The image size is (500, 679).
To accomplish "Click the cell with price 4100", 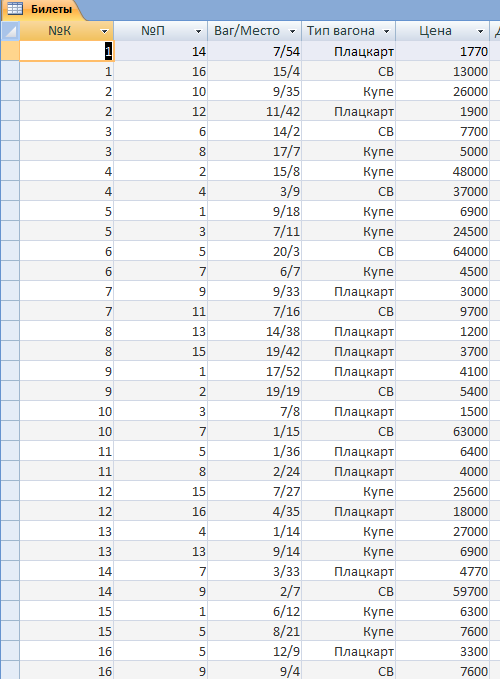I will point(442,371).
